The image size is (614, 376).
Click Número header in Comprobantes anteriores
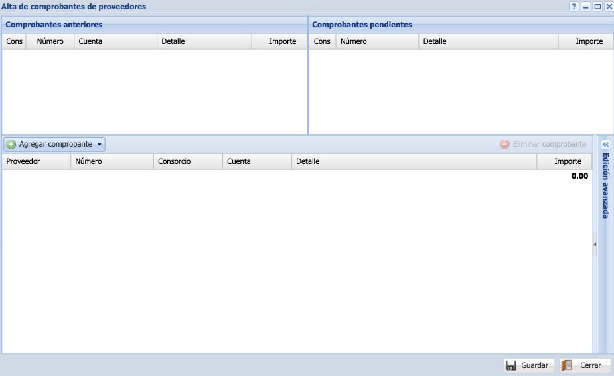coord(50,42)
